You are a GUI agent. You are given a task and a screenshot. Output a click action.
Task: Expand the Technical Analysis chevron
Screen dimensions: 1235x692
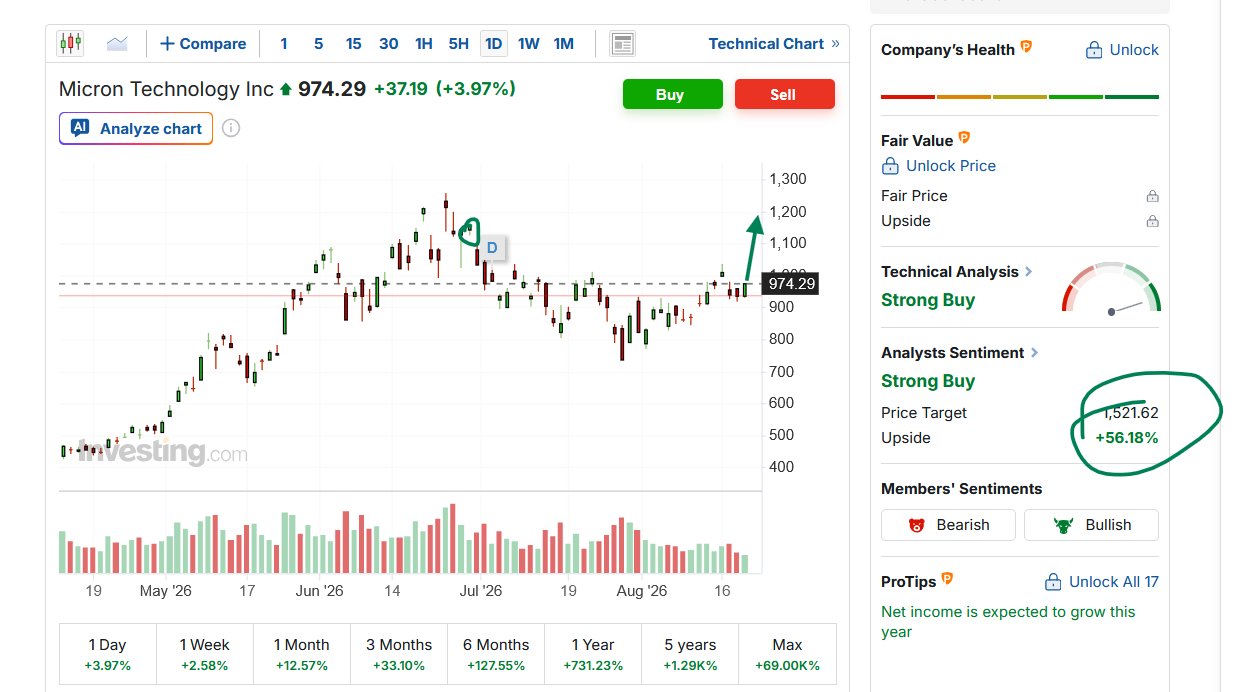tap(1029, 271)
